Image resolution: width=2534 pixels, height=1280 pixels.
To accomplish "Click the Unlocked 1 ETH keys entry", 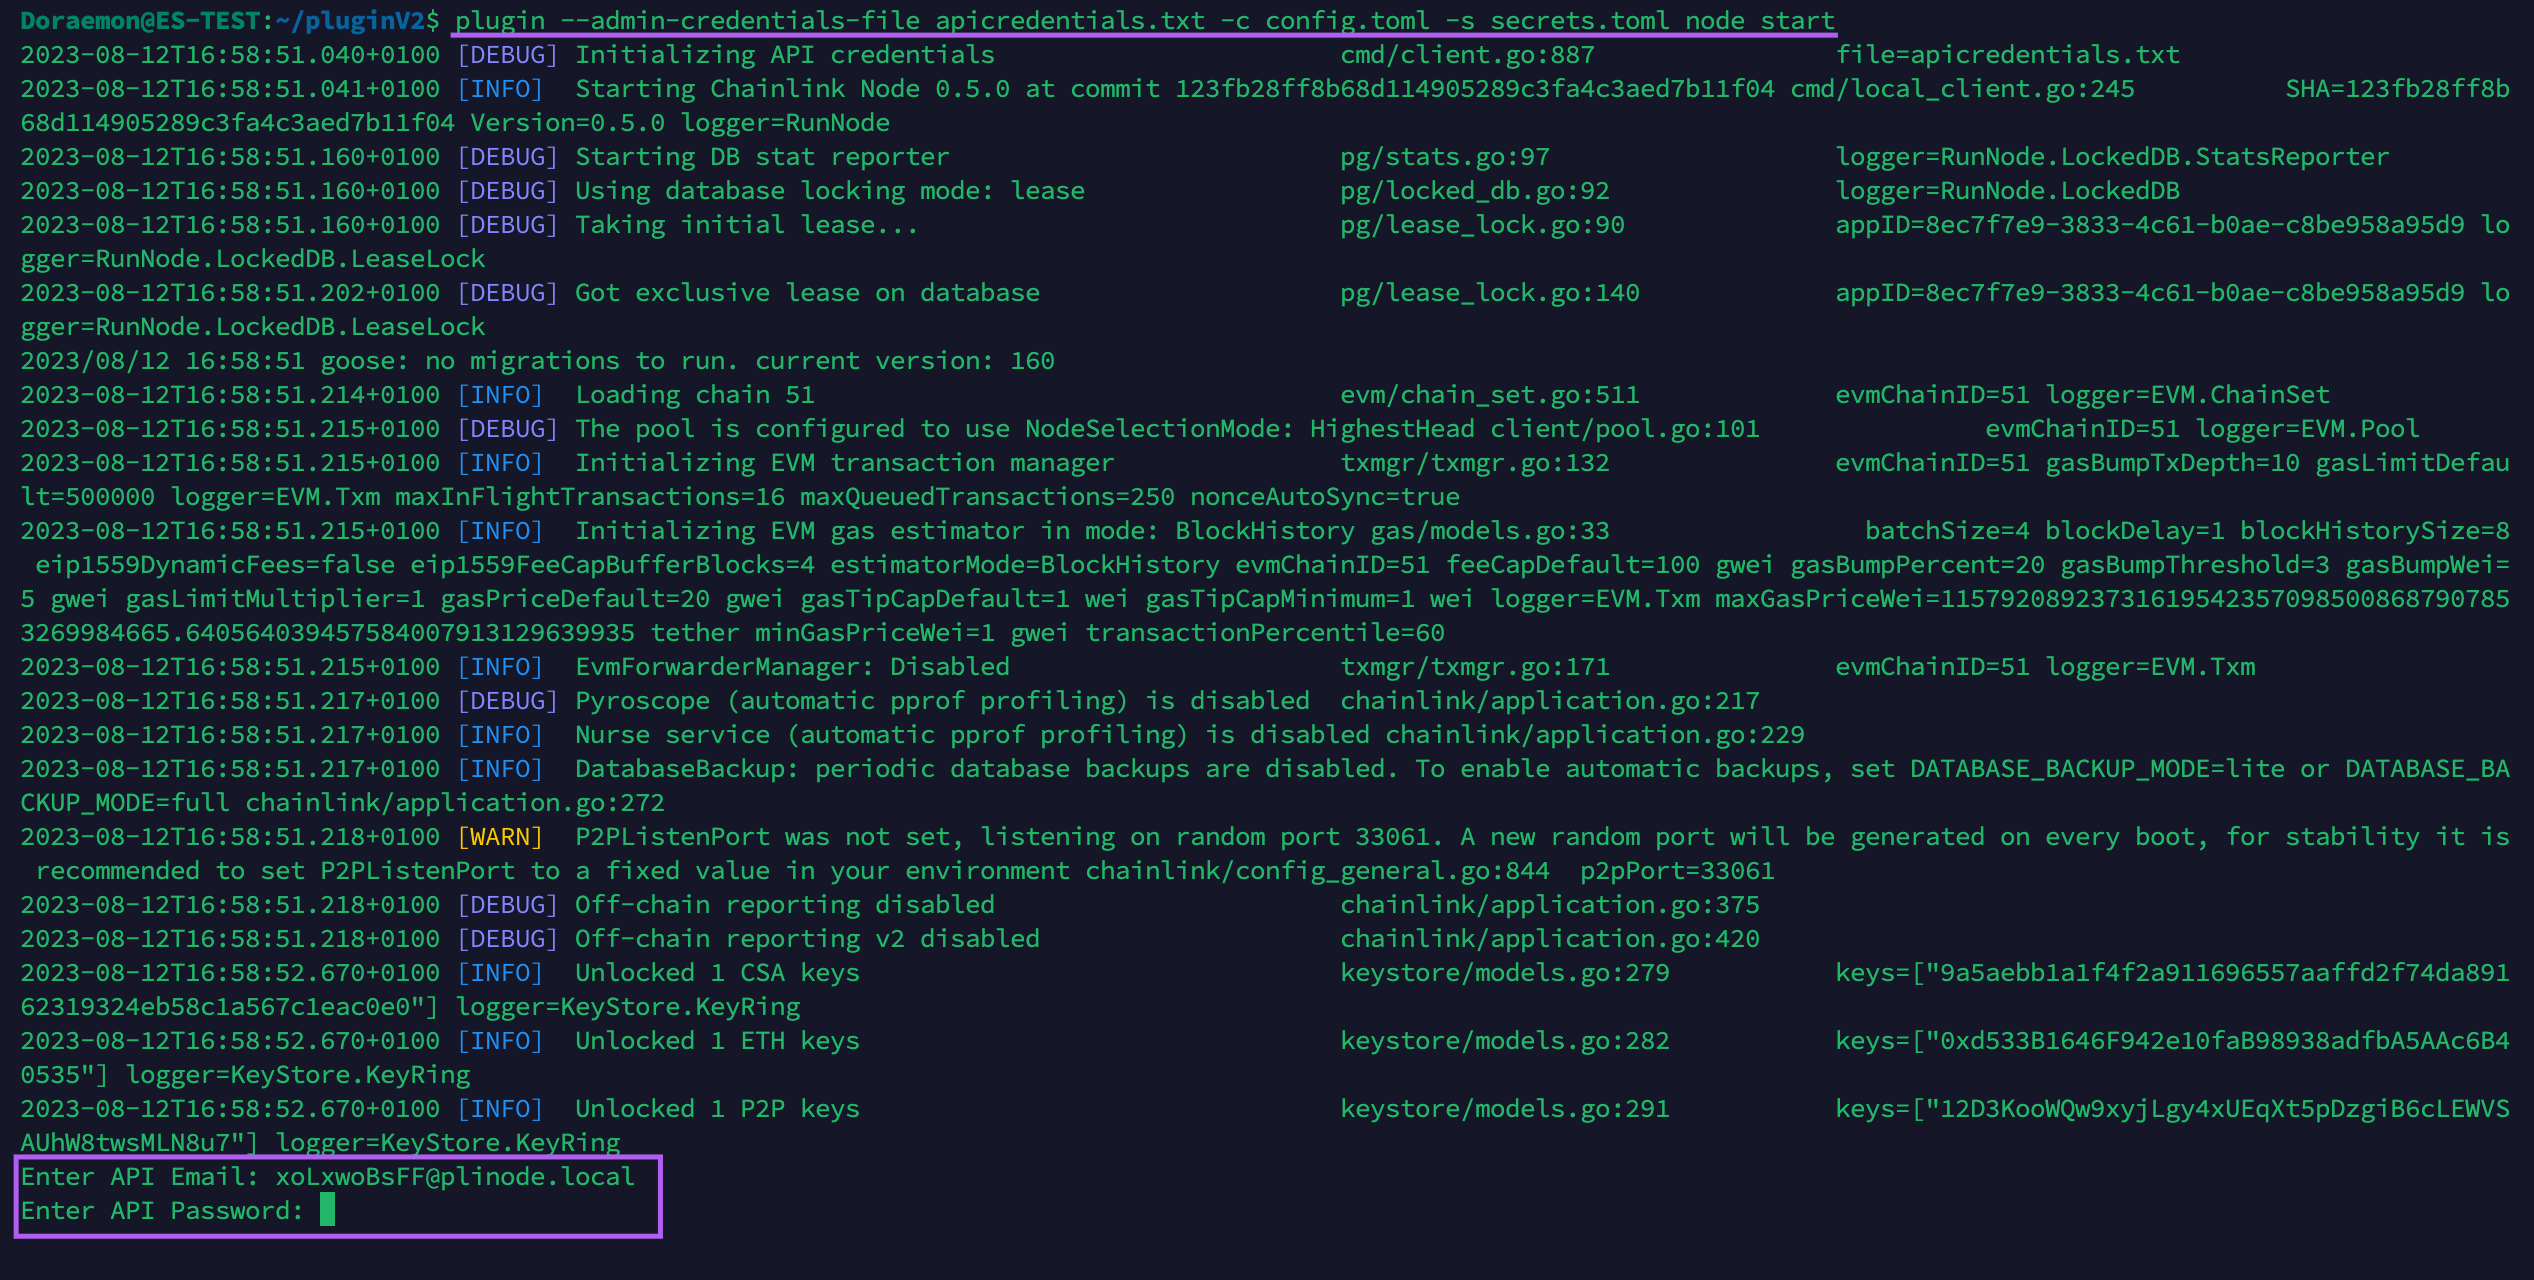I will pyautogui.click(x=716, y=1040).
